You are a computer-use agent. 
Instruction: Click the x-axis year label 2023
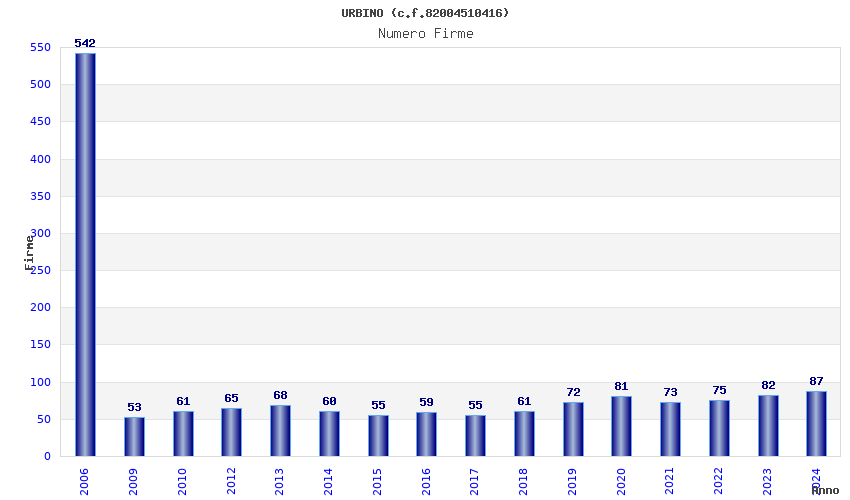coord(767,482)
